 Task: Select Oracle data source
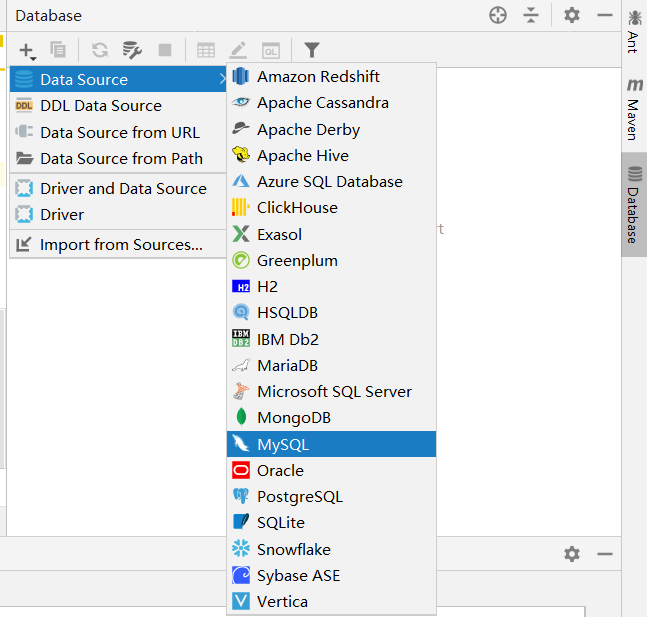click(x=331, y=470)
